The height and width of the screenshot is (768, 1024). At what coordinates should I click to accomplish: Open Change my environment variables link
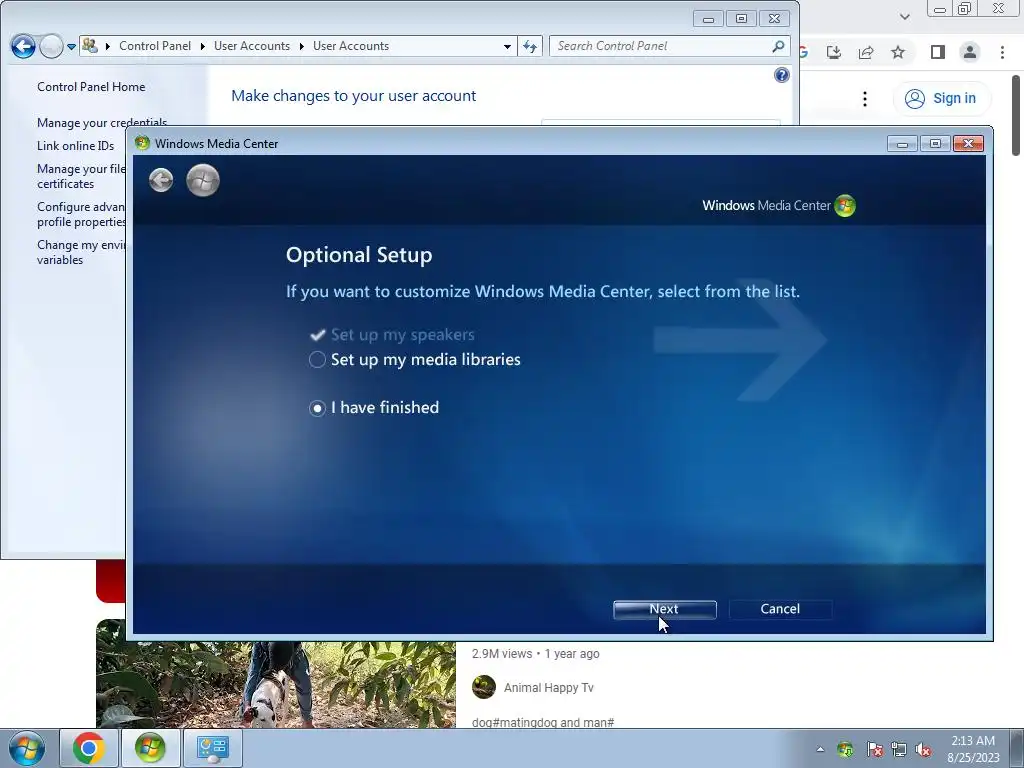pos(81,252)
